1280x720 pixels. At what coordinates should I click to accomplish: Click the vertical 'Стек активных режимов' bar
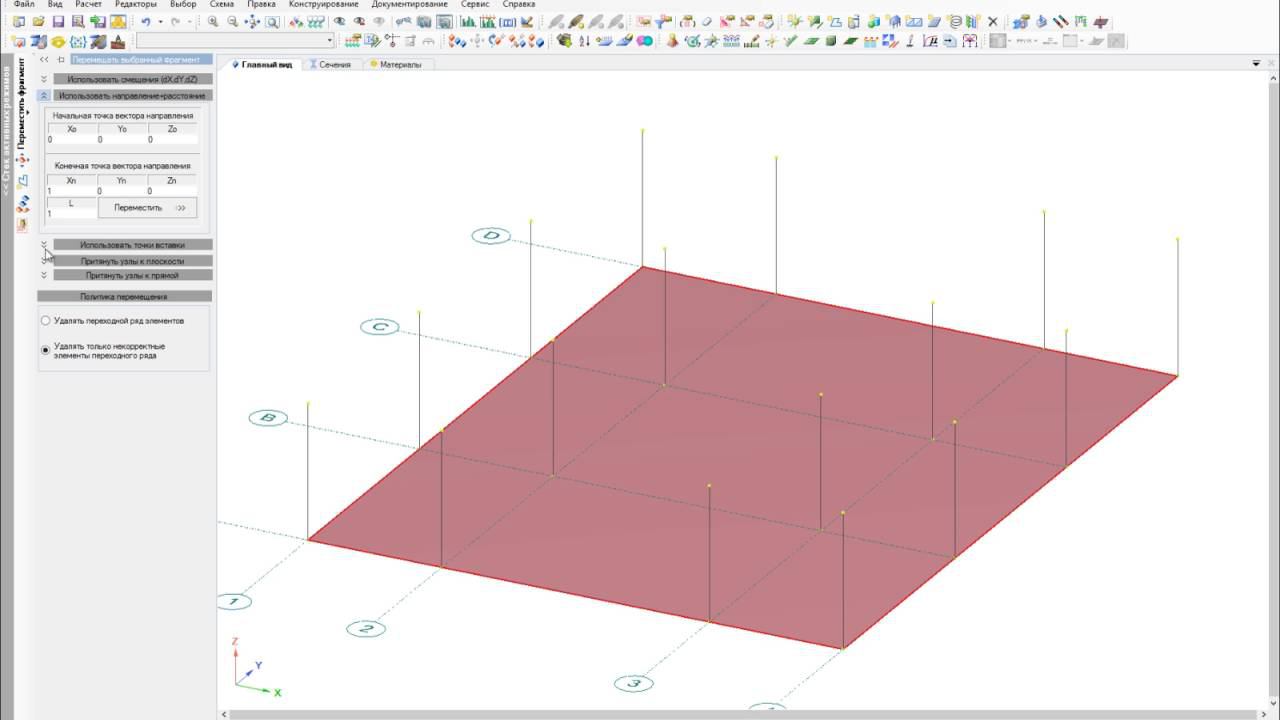(7, 130)
